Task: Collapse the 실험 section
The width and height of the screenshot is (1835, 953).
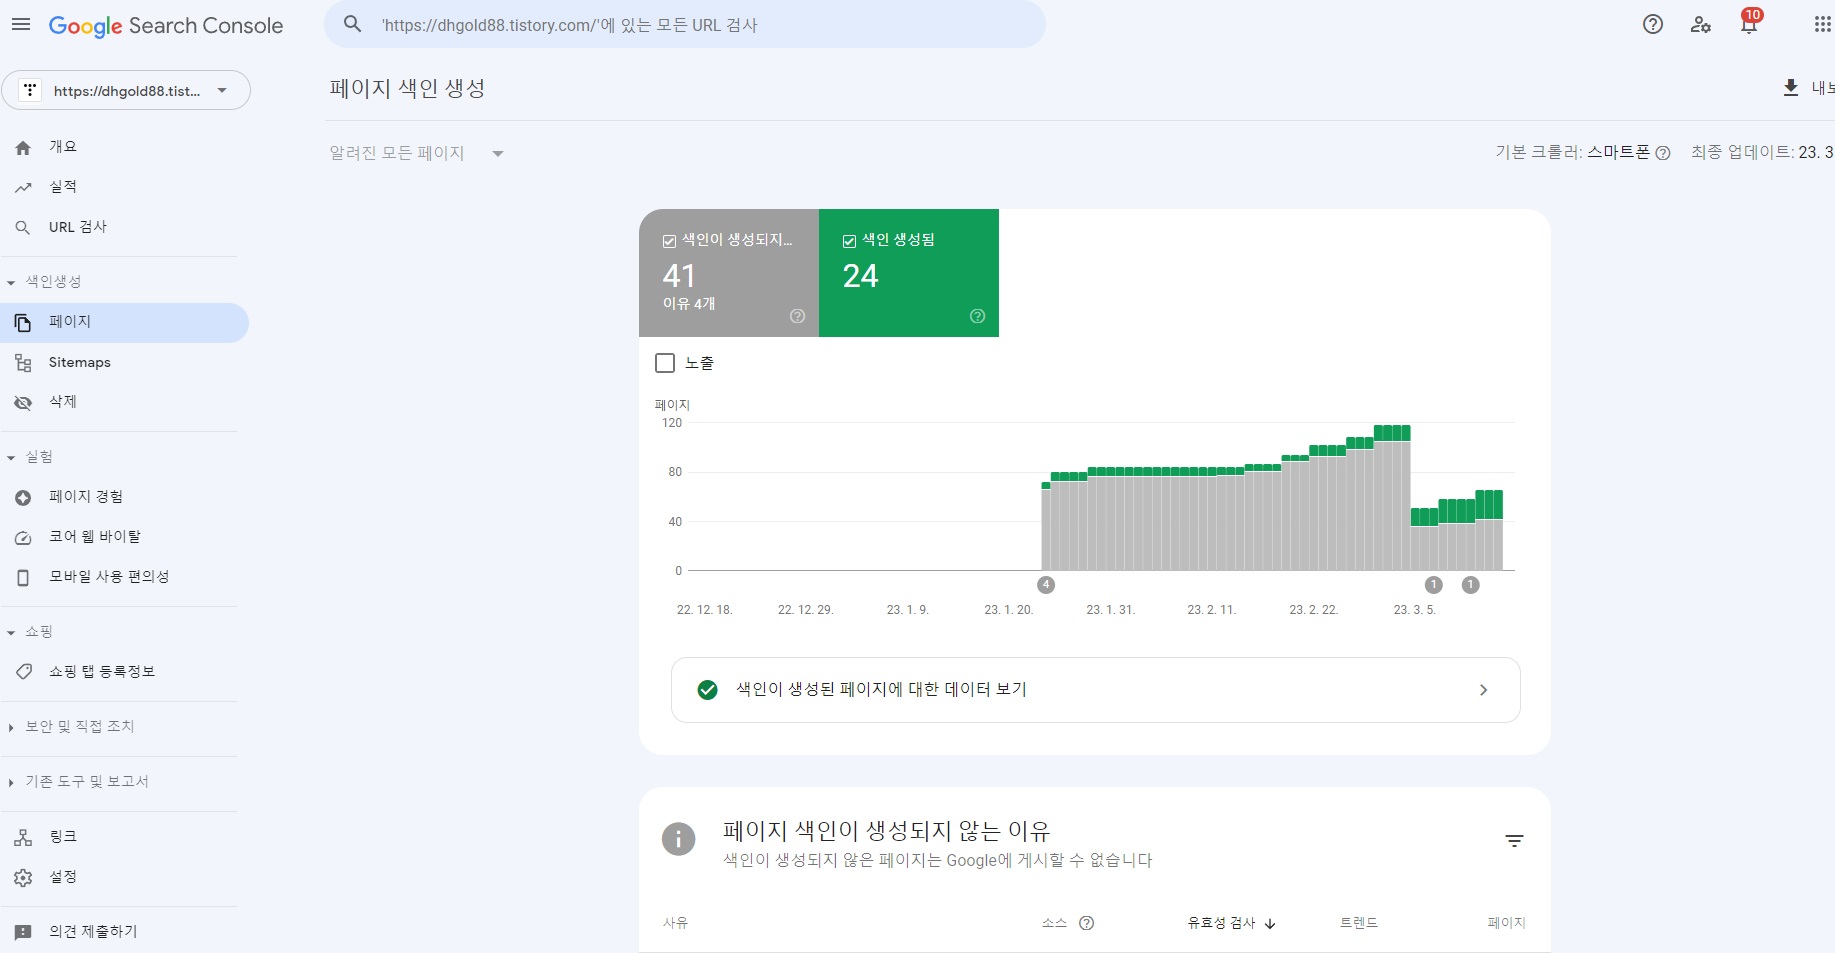Action: pyautogui.click(x=11, y=458)
